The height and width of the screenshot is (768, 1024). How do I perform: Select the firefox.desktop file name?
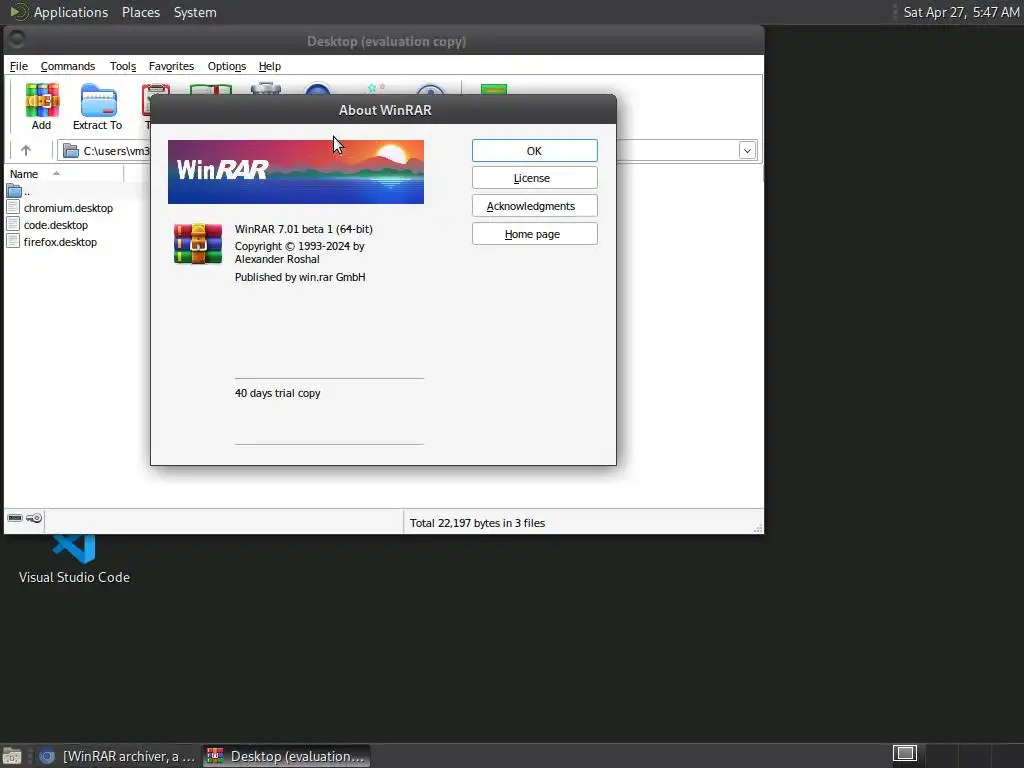pos(60,242)
